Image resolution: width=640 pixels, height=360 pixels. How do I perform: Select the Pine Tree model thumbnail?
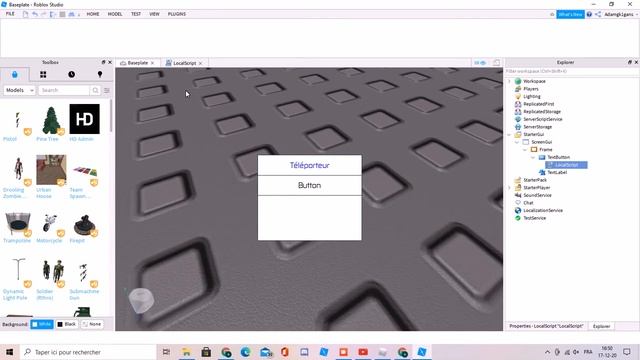point(51,120)
